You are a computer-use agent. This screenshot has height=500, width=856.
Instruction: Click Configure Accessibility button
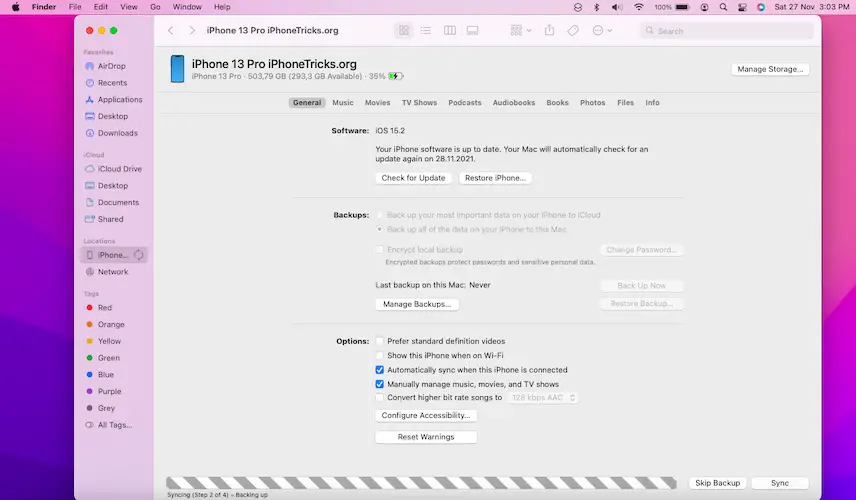tap(426, 415)
